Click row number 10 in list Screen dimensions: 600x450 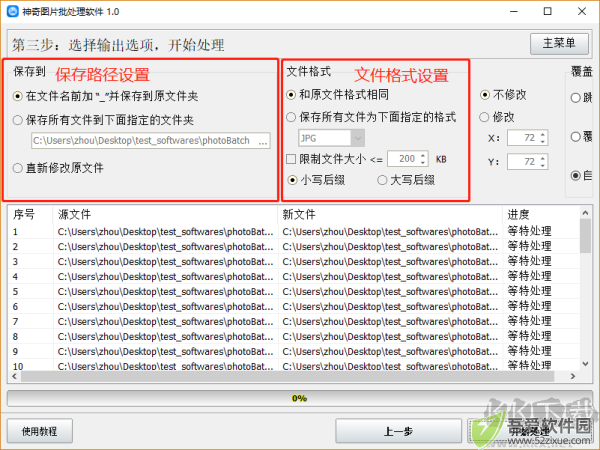[18, 366]
